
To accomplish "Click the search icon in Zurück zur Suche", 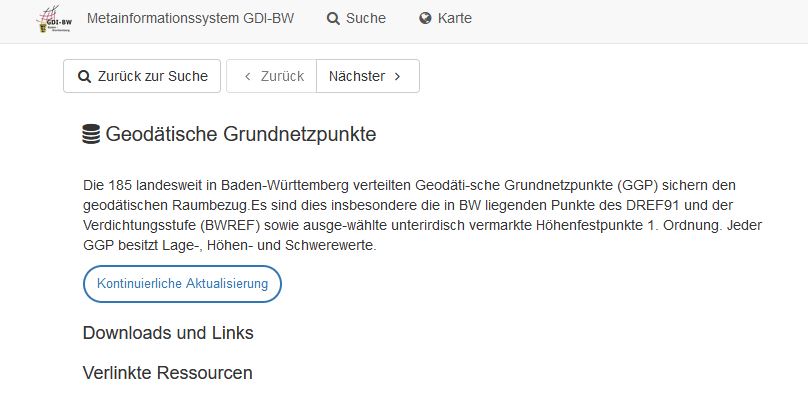I will [x=84, y=76].
